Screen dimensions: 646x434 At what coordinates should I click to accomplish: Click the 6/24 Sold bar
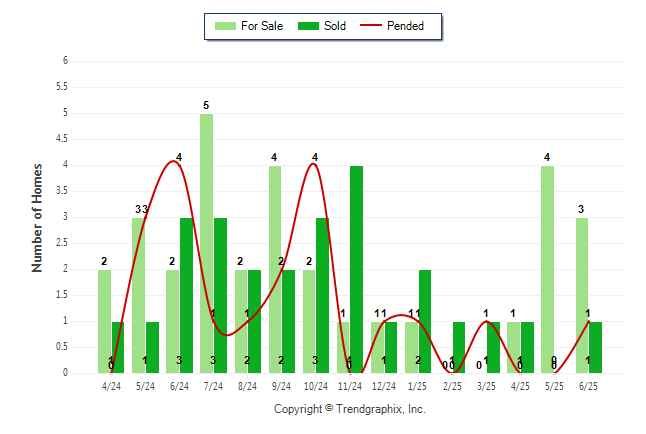point(186,296)
